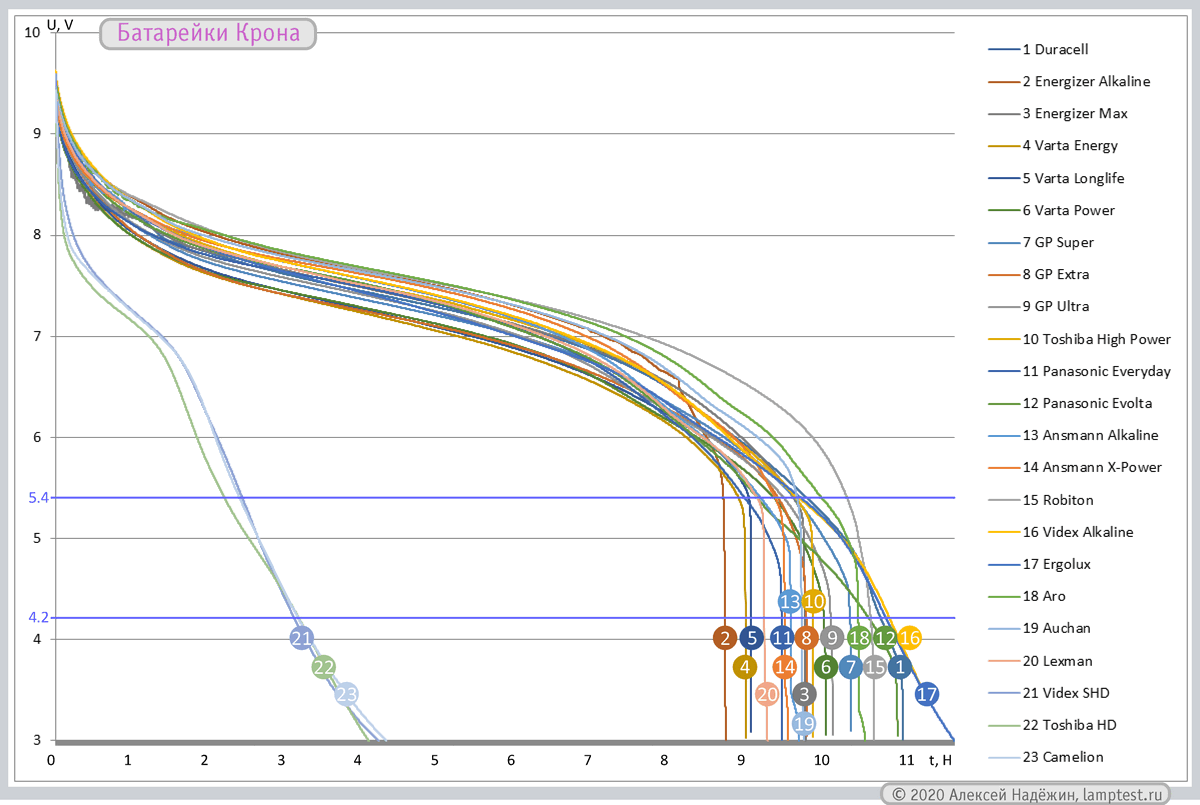Select legend entry 6 Varta Power
Screen dimensions: 1200x805
point(1051,210)
